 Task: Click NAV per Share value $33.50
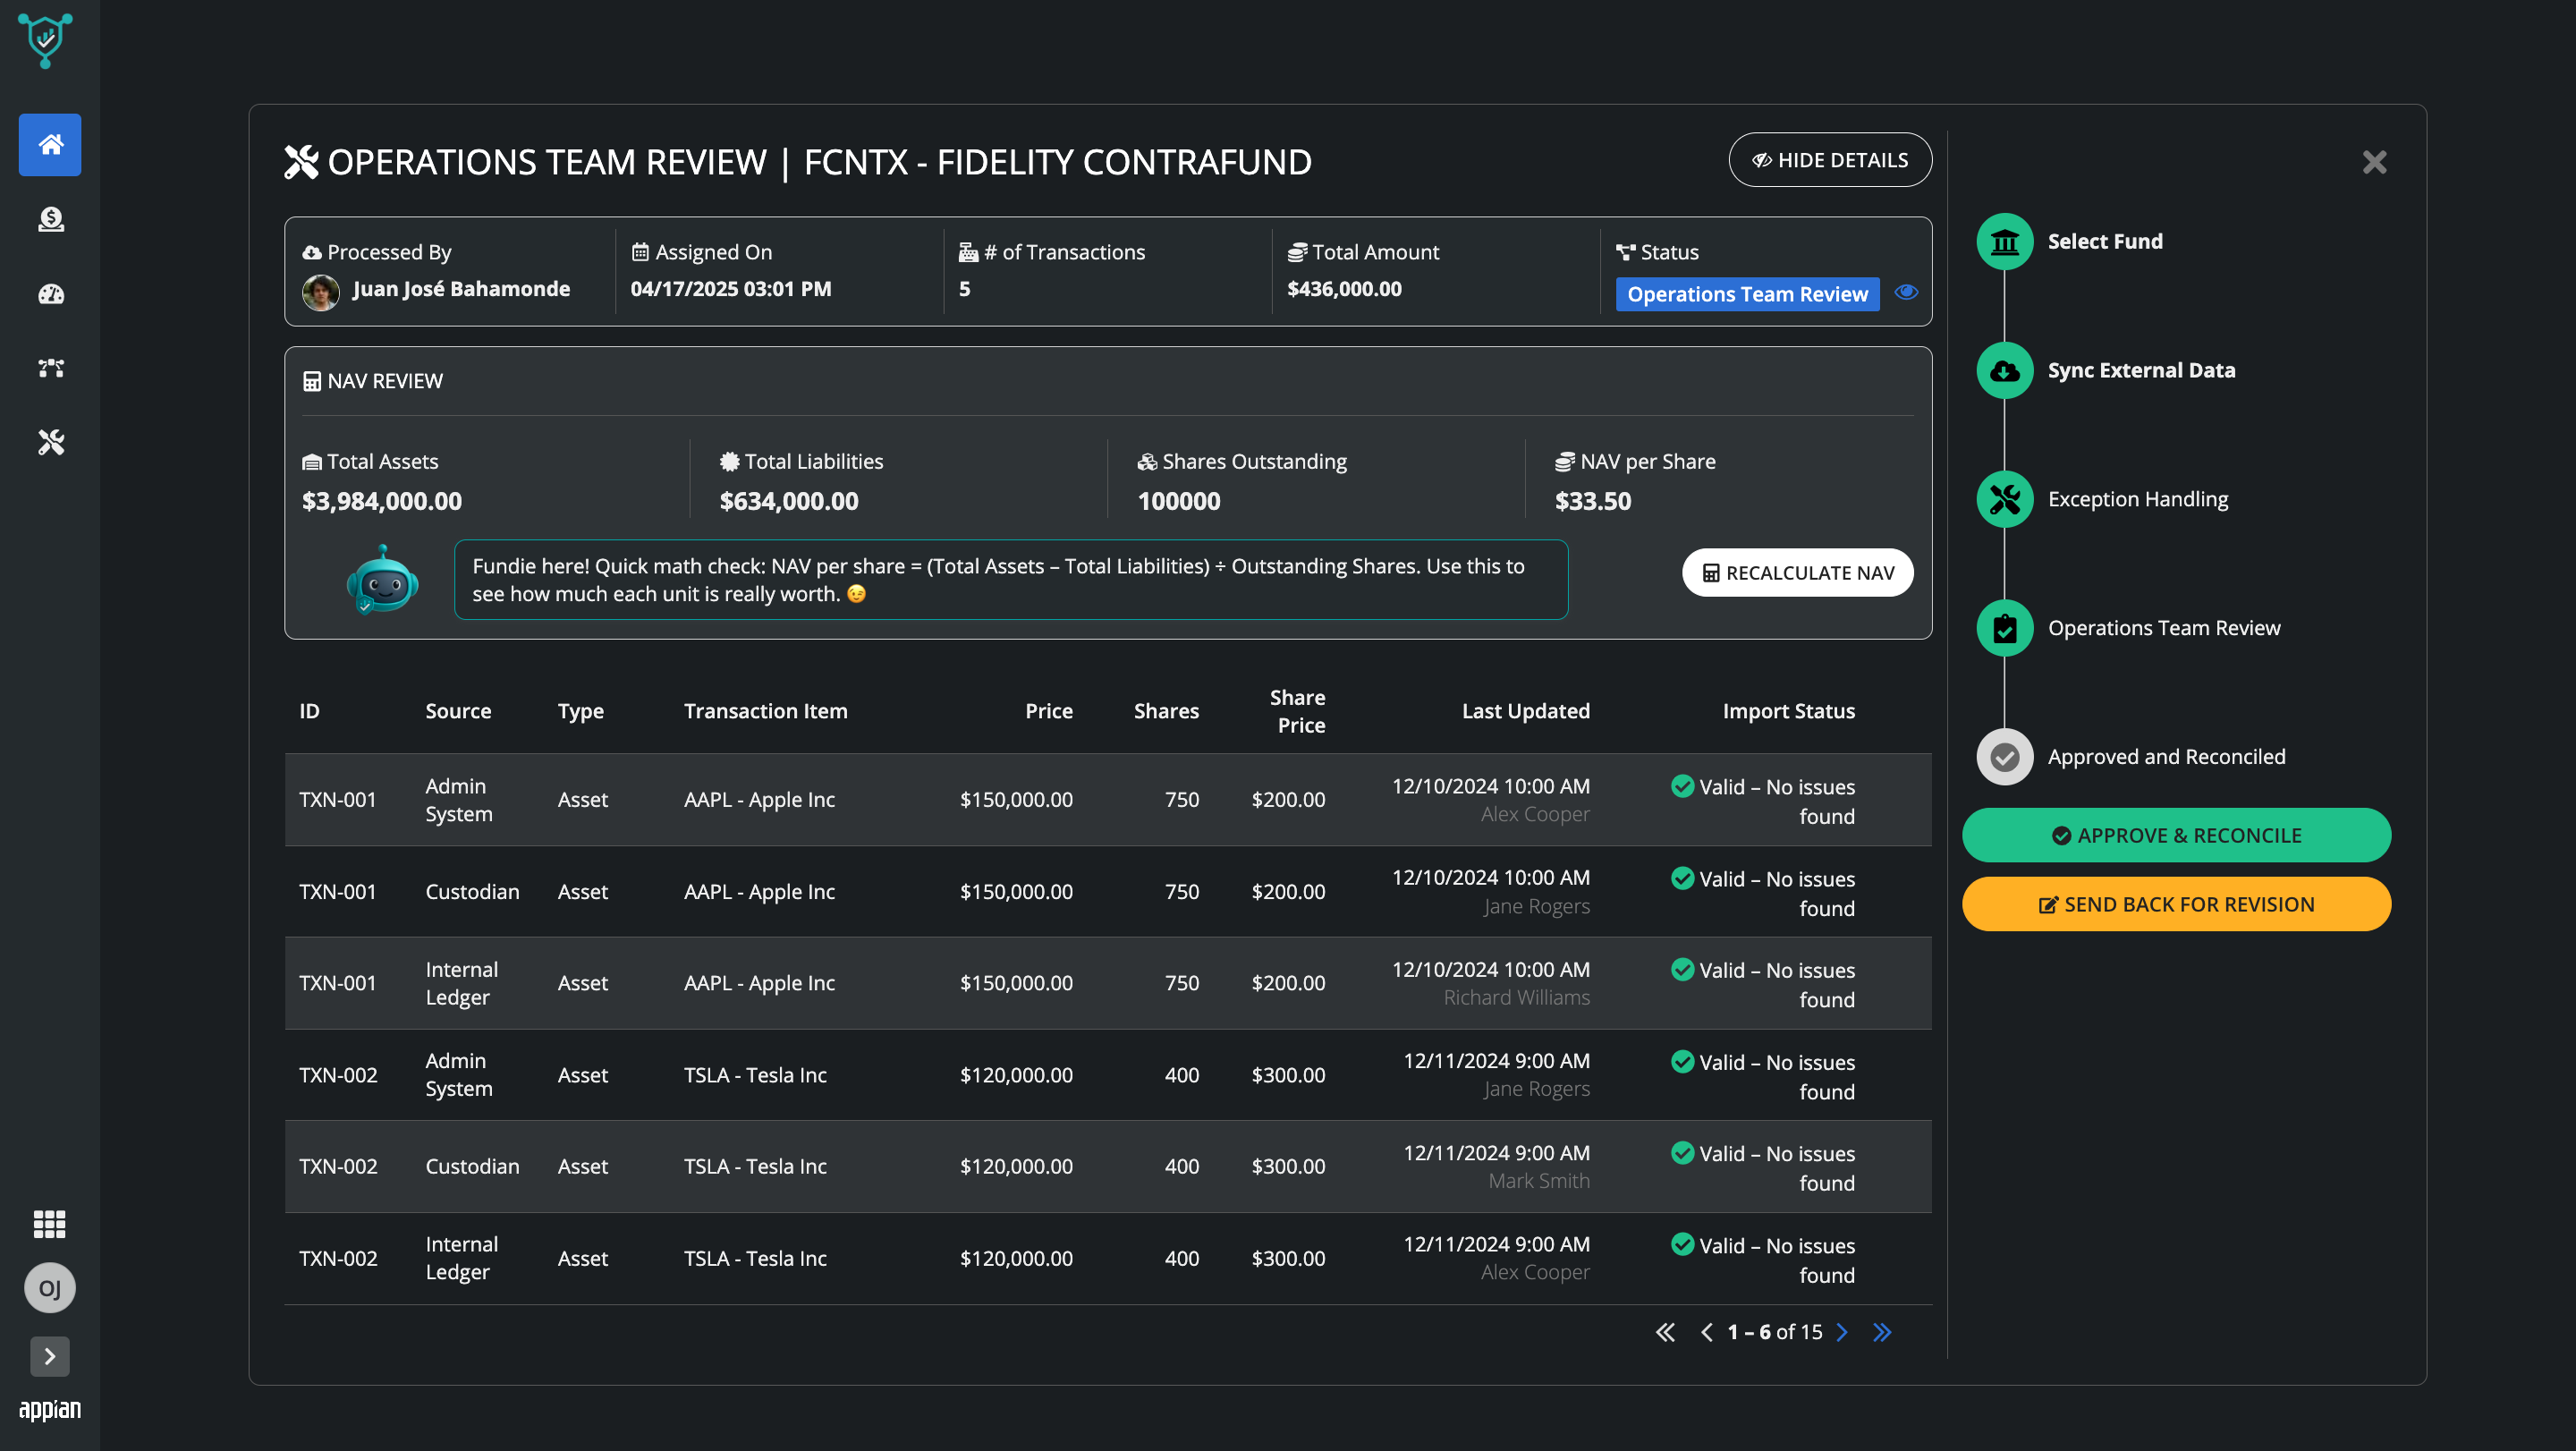coord(1592,501)
